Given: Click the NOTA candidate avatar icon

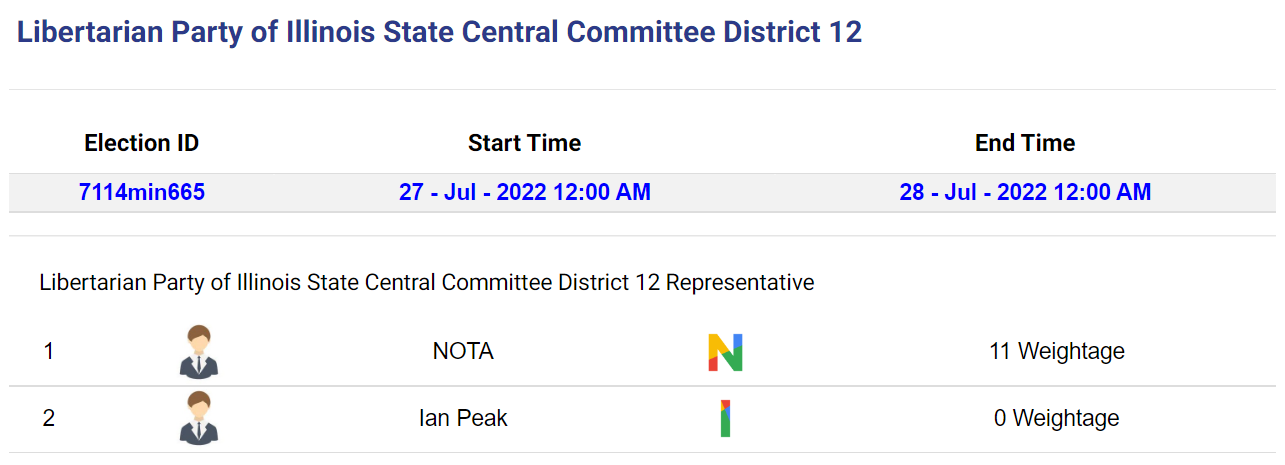Looking at the screenshot, I should coord(199,352).
